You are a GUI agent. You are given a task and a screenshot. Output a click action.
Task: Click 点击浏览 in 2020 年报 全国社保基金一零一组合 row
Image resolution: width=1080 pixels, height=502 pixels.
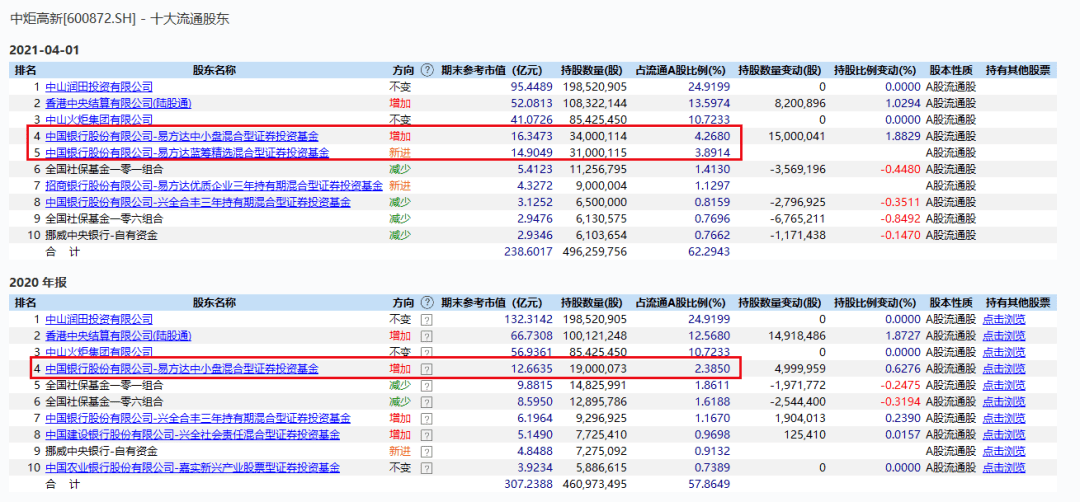[x=1004, y=386]
